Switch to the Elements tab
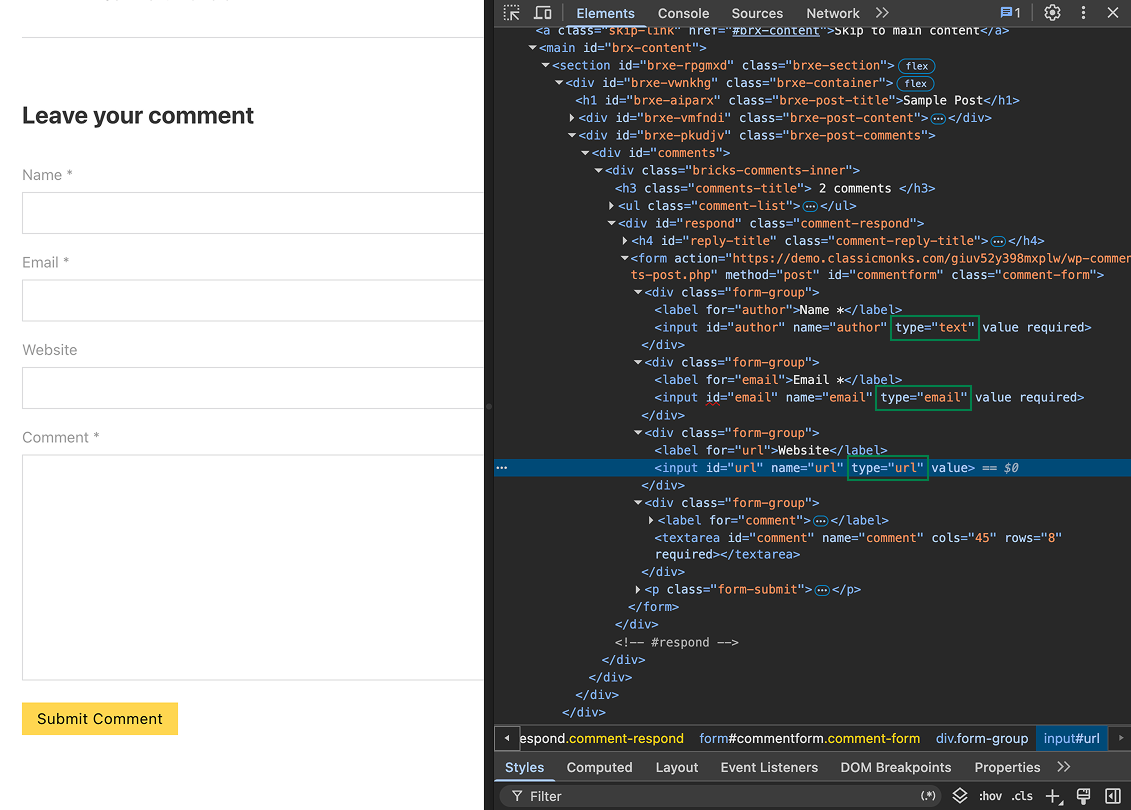 point(605,13)
